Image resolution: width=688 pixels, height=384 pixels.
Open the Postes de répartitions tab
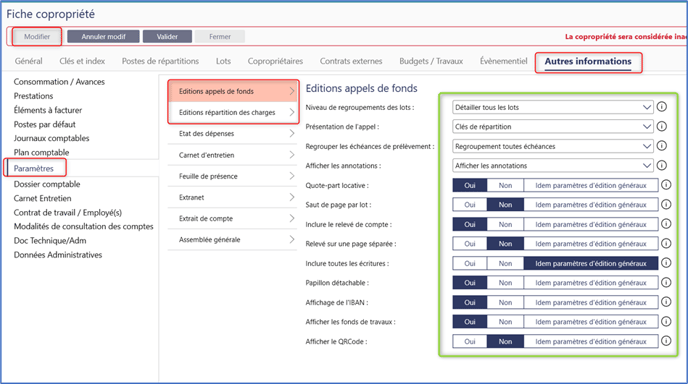pyautogui.click(x=160, y=61)
